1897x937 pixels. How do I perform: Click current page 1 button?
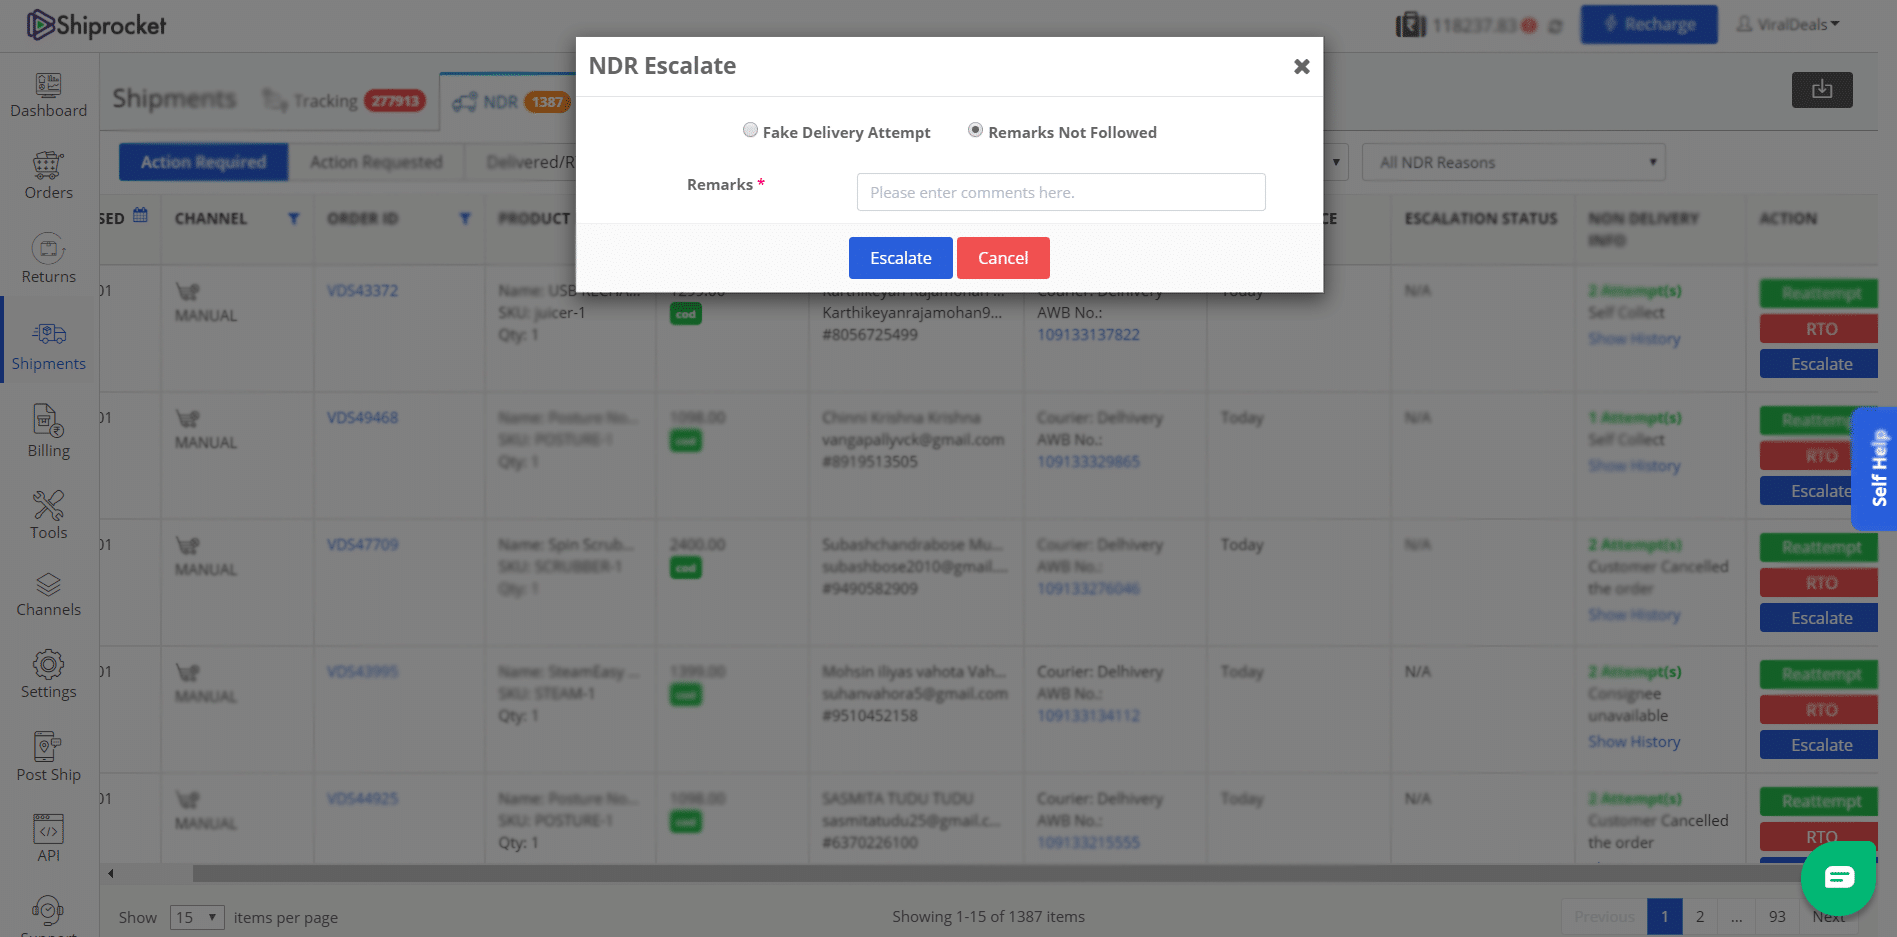(x=1664, y=917)
